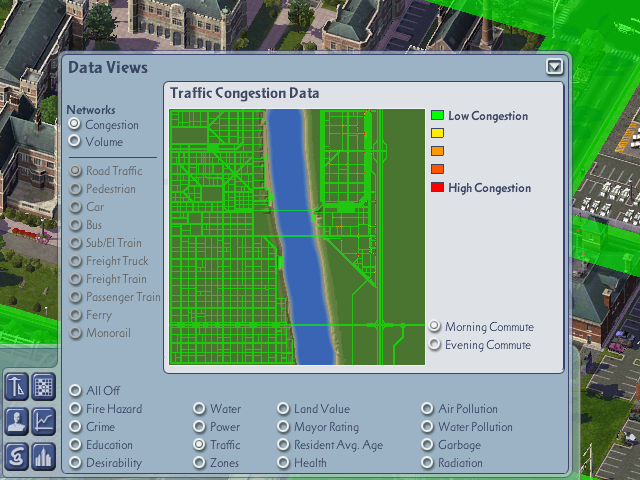Choose Morning Commute option
This screenshot has width=640, height=480.
[435, 326]
